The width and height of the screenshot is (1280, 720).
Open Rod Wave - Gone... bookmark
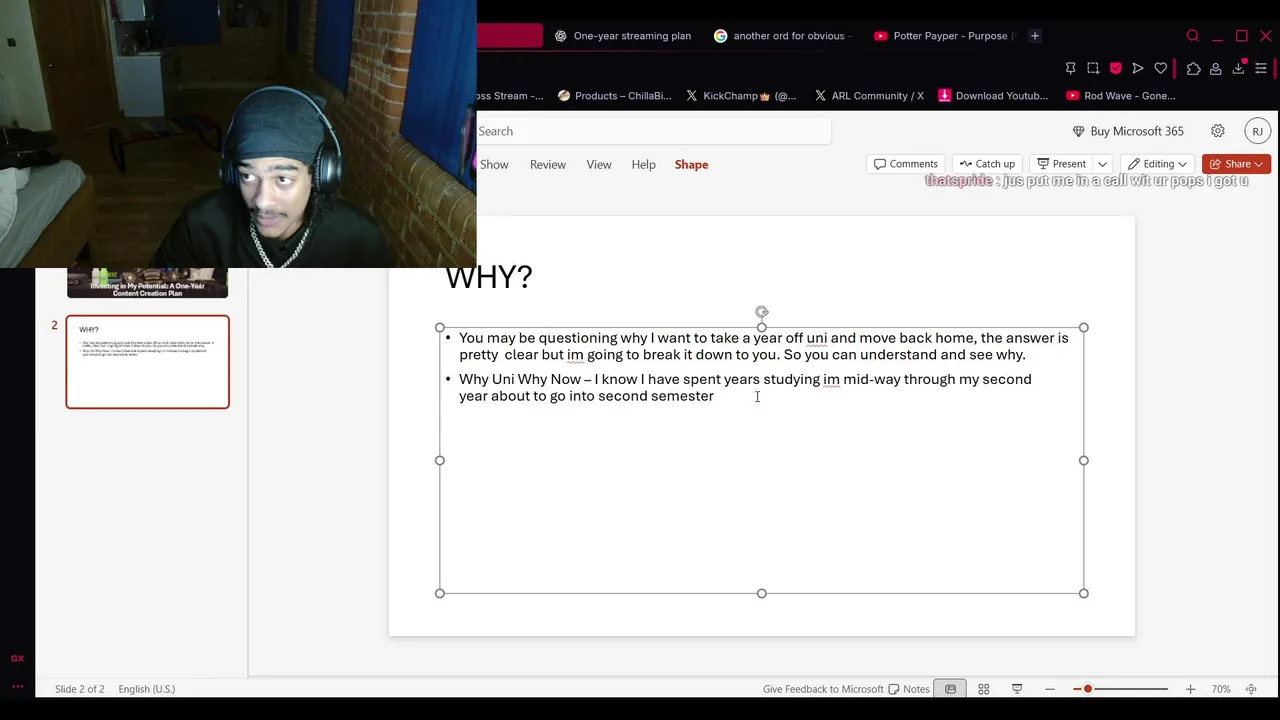(1121, 96)
